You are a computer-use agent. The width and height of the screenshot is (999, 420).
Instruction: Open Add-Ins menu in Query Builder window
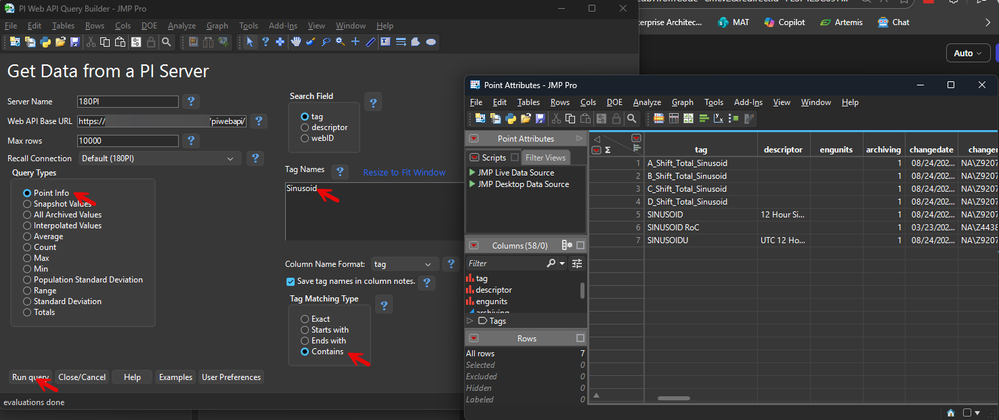pyautogui.click(x=281, y=26)
